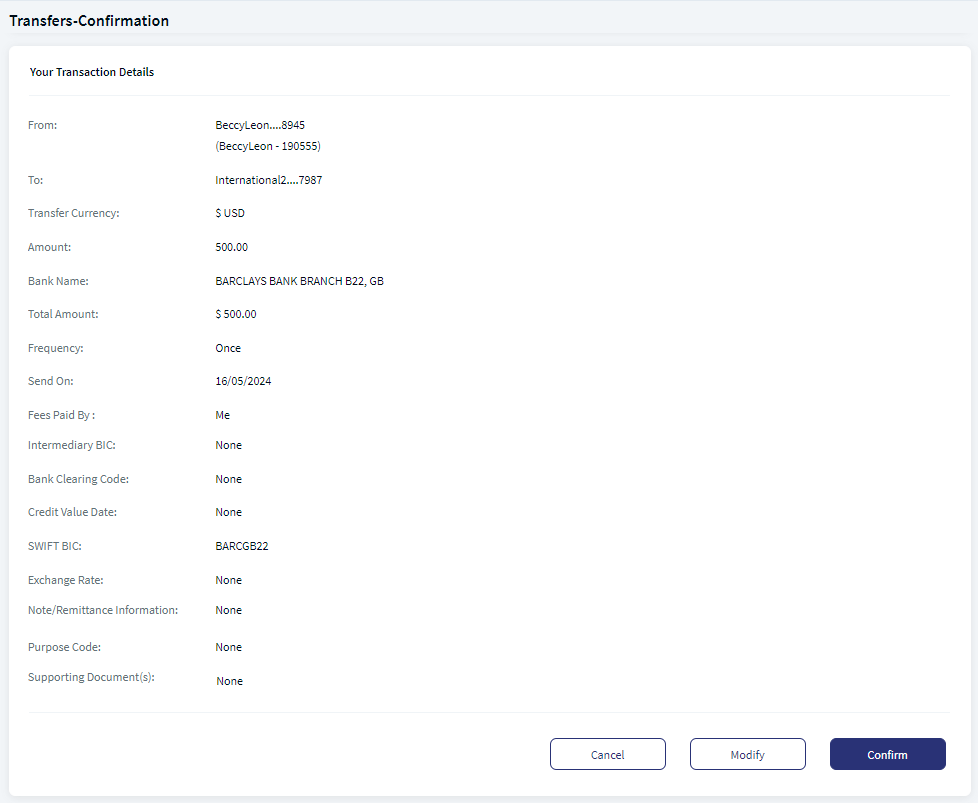Select the Bank Clearing Code None value
Screen dimensions: 978x803
[228, 479]
